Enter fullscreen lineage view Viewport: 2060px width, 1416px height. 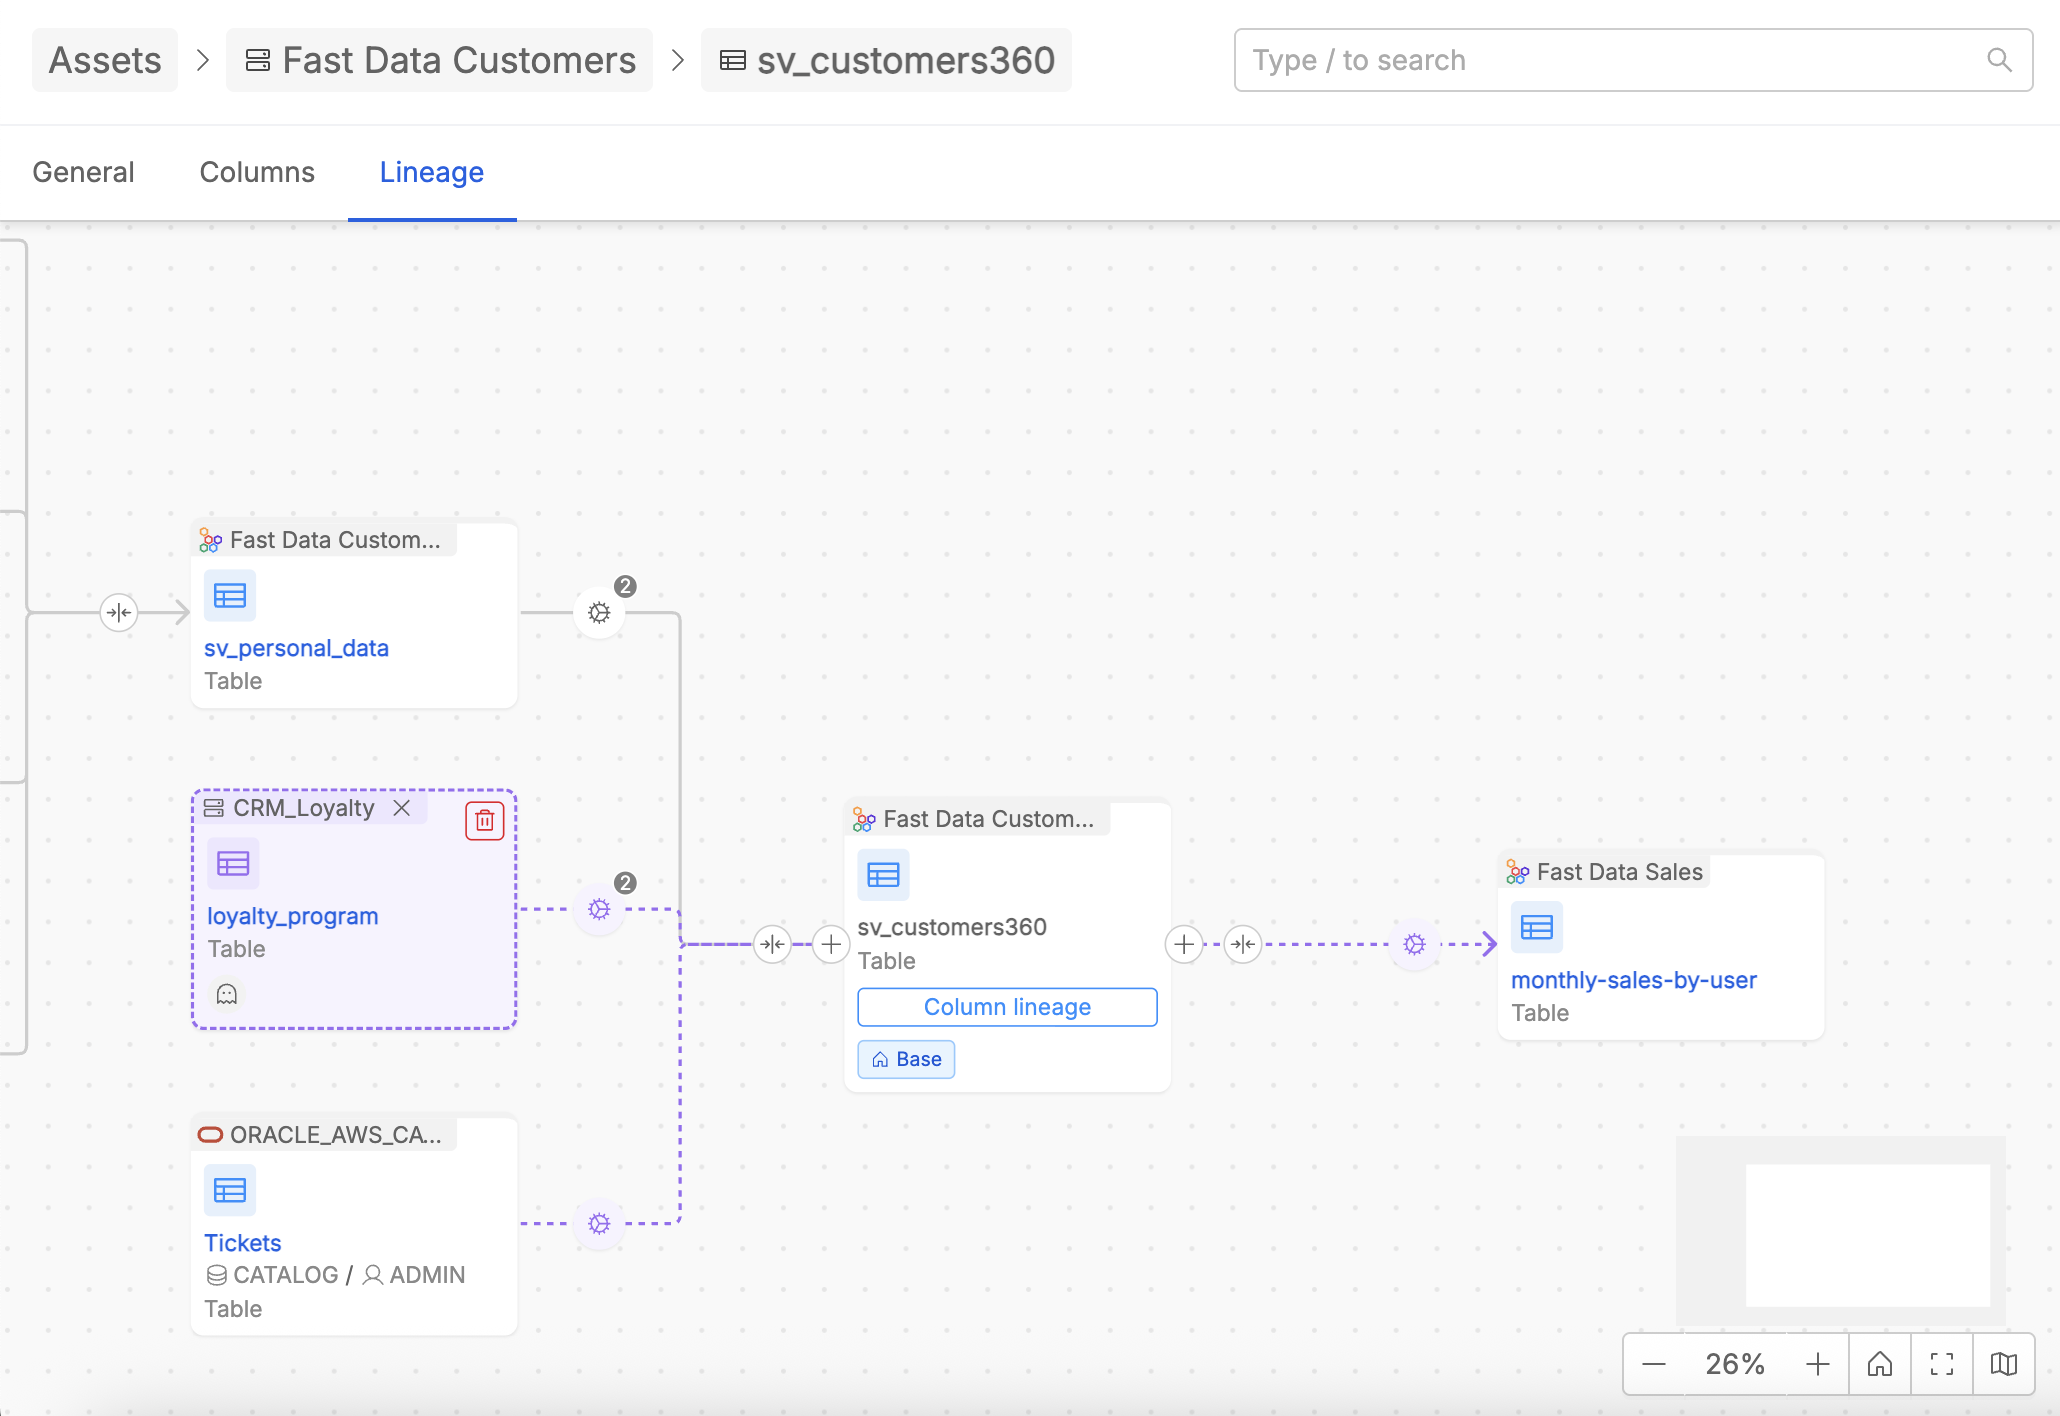tap(1942, 1364)
